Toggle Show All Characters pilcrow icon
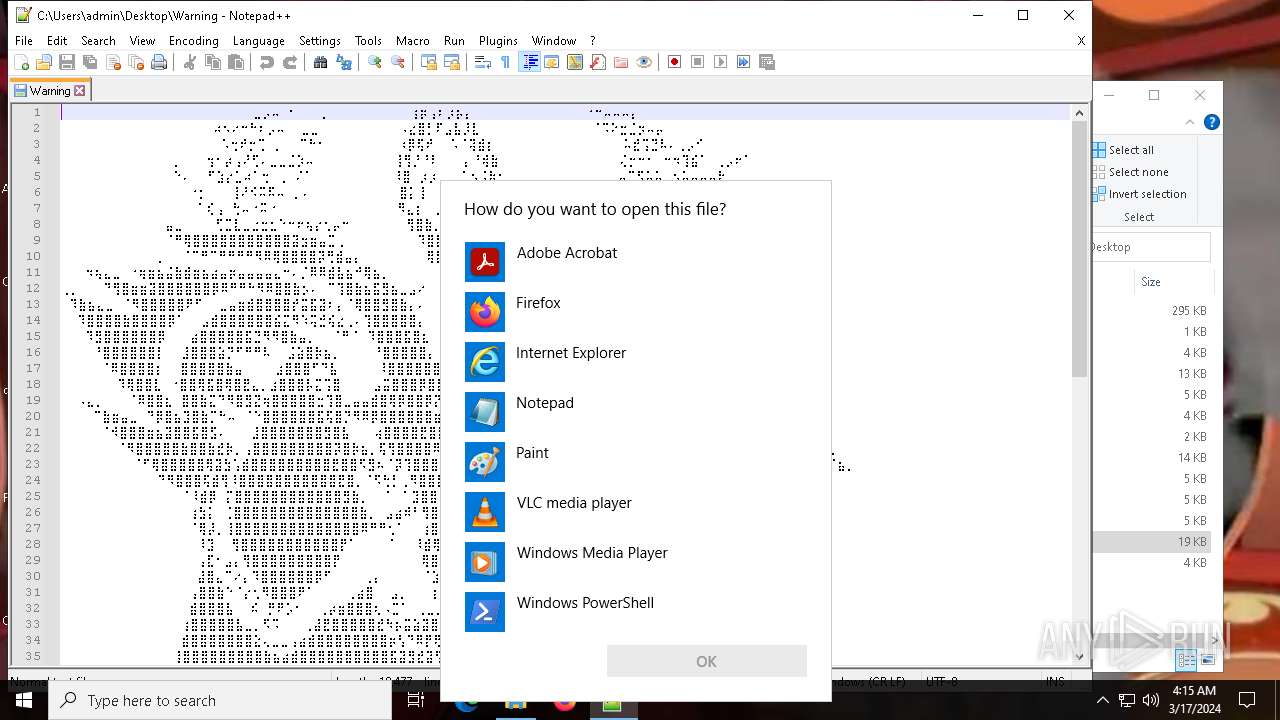 coord(506,62)
